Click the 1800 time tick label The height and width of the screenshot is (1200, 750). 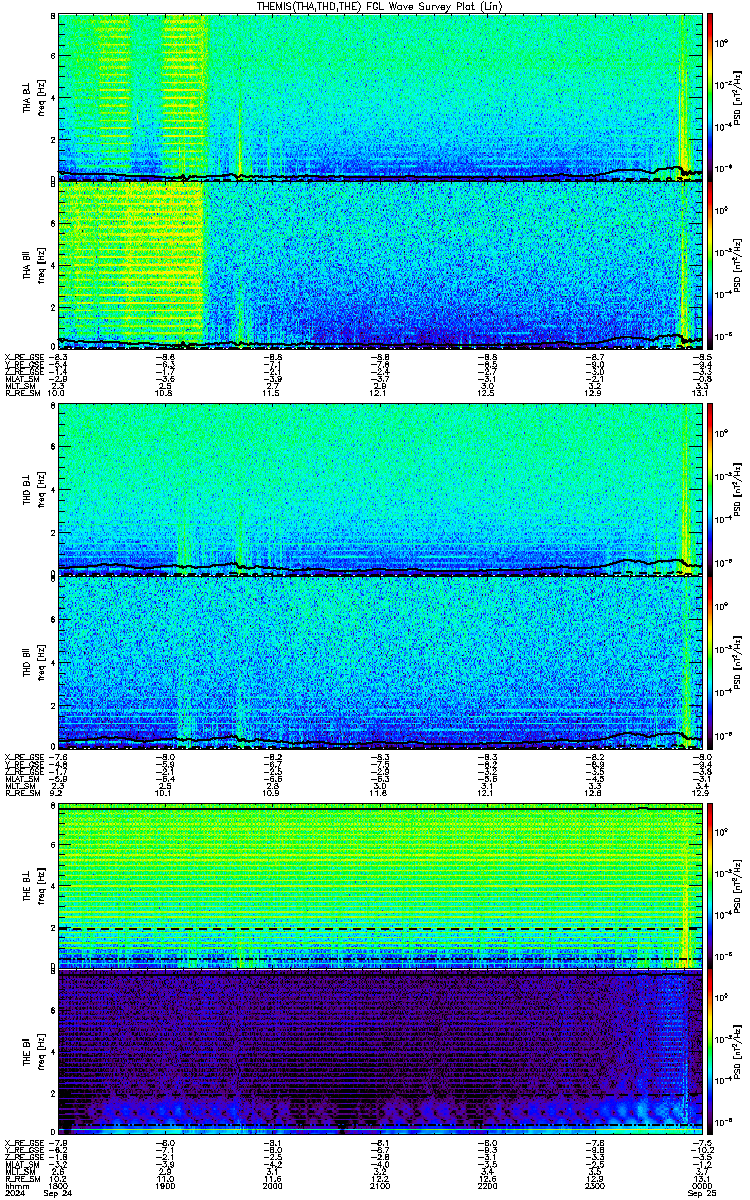click(x=58, y=1186)
